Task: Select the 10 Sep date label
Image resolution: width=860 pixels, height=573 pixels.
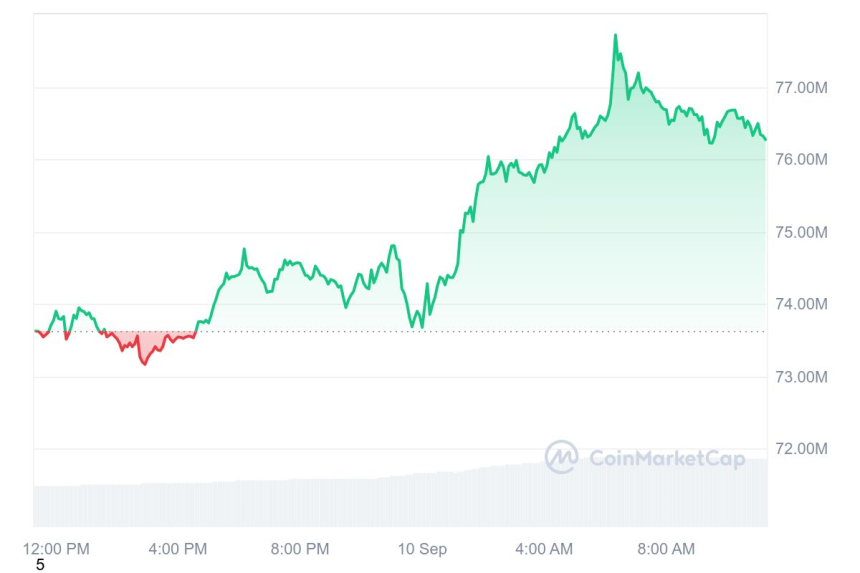Action: 422,549
